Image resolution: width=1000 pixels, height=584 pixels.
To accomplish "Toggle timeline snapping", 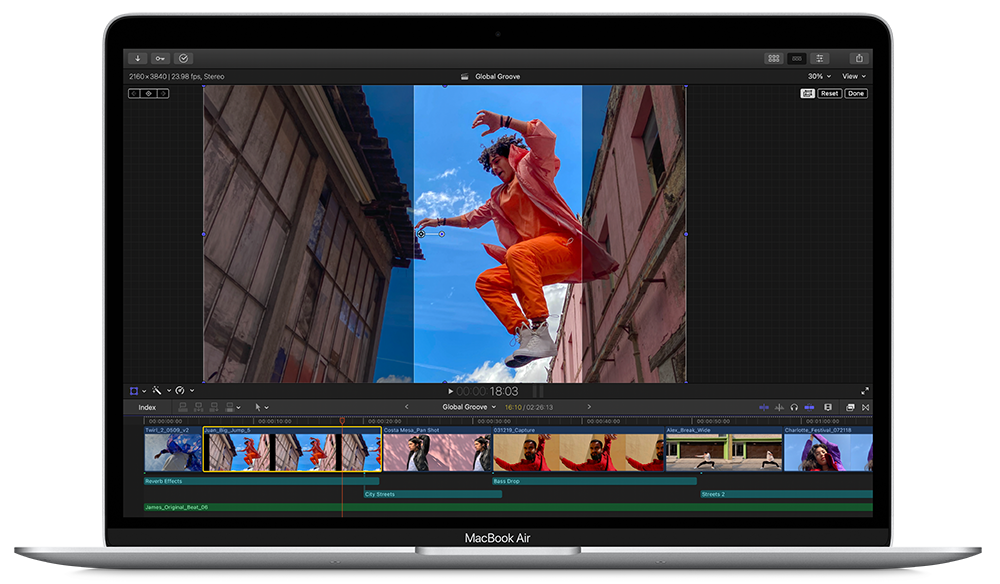I will coord(809,407).
